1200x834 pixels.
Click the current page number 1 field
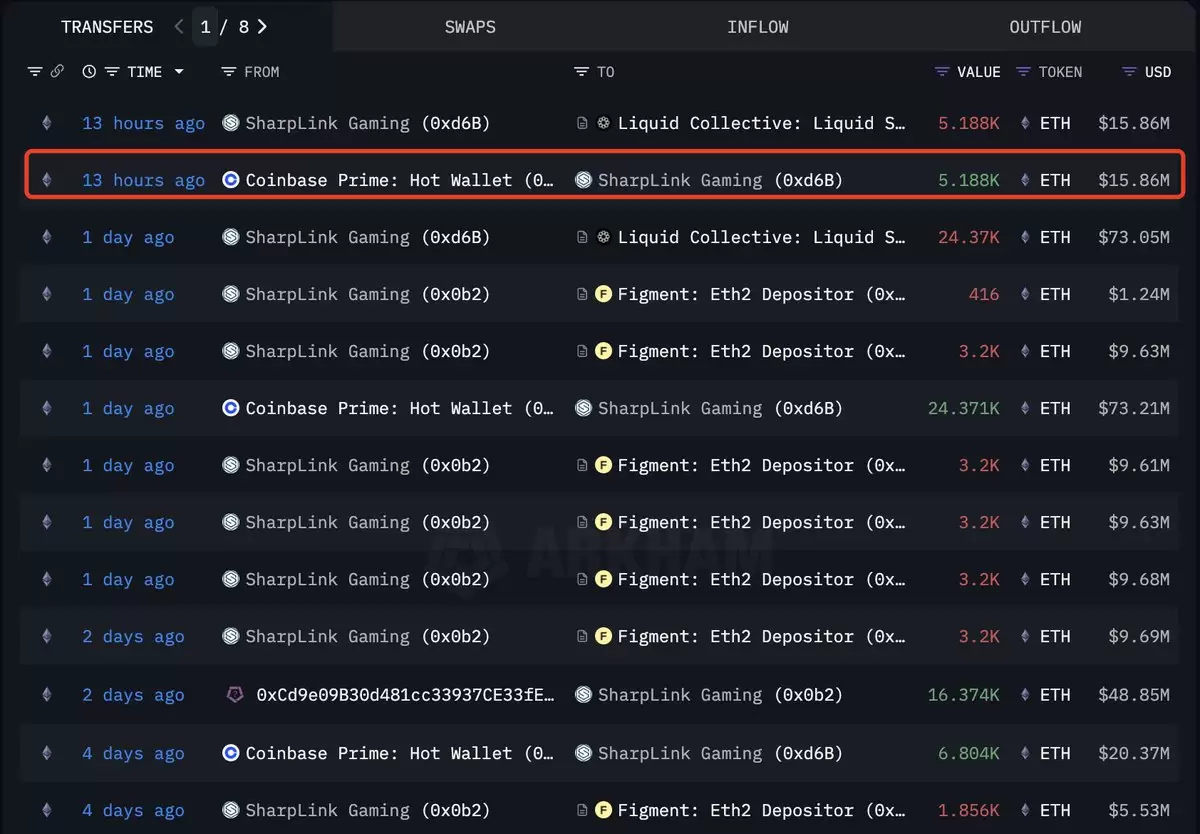(205, 27)
